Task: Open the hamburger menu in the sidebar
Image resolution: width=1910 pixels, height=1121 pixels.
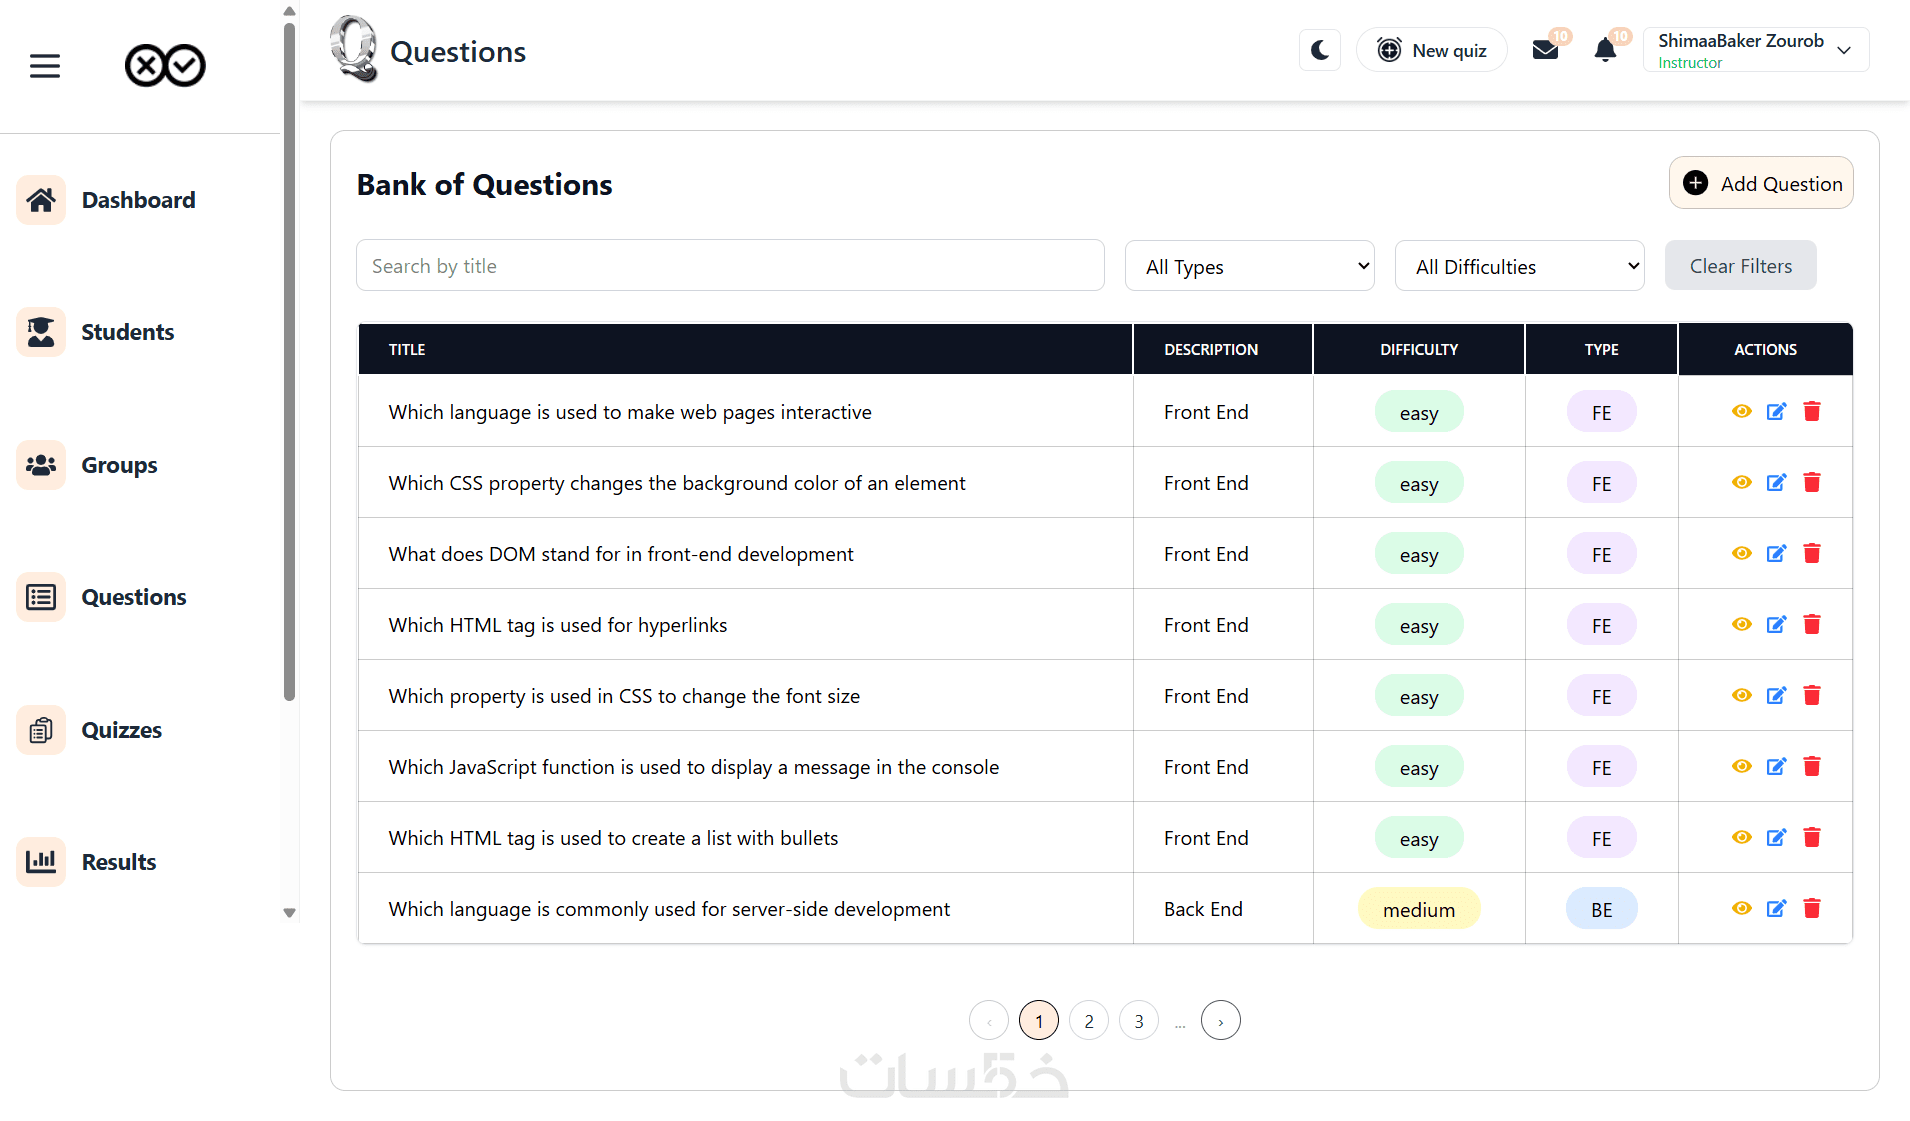Action: pos(45,66)
